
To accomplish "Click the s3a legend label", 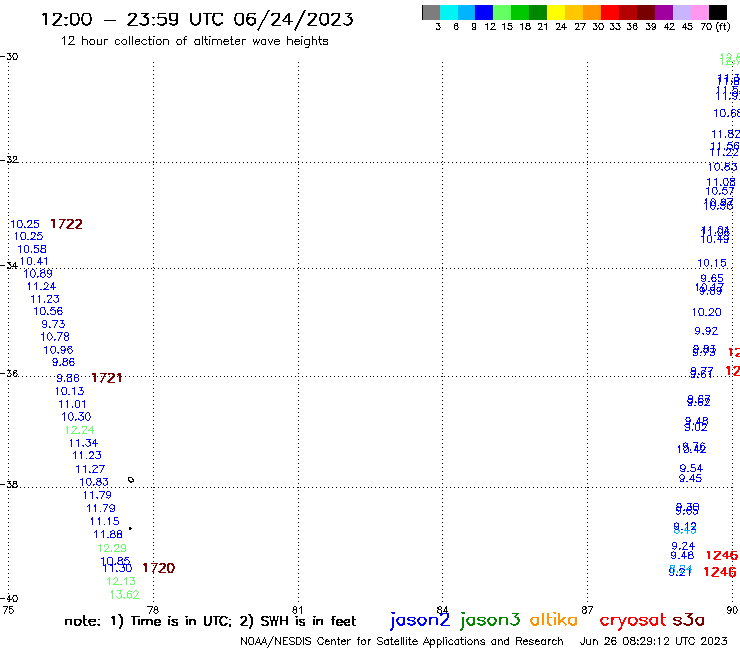I will click(689, 620).
